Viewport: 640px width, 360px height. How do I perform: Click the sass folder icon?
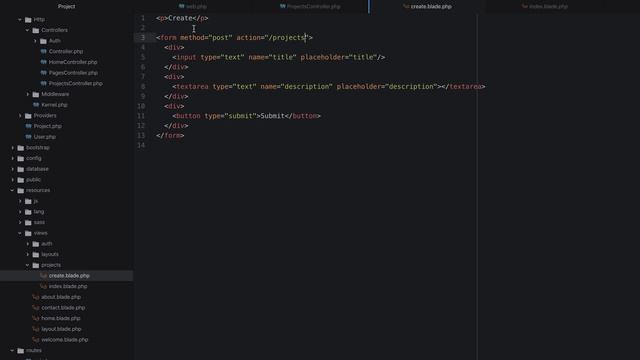[x=28, y=222]
